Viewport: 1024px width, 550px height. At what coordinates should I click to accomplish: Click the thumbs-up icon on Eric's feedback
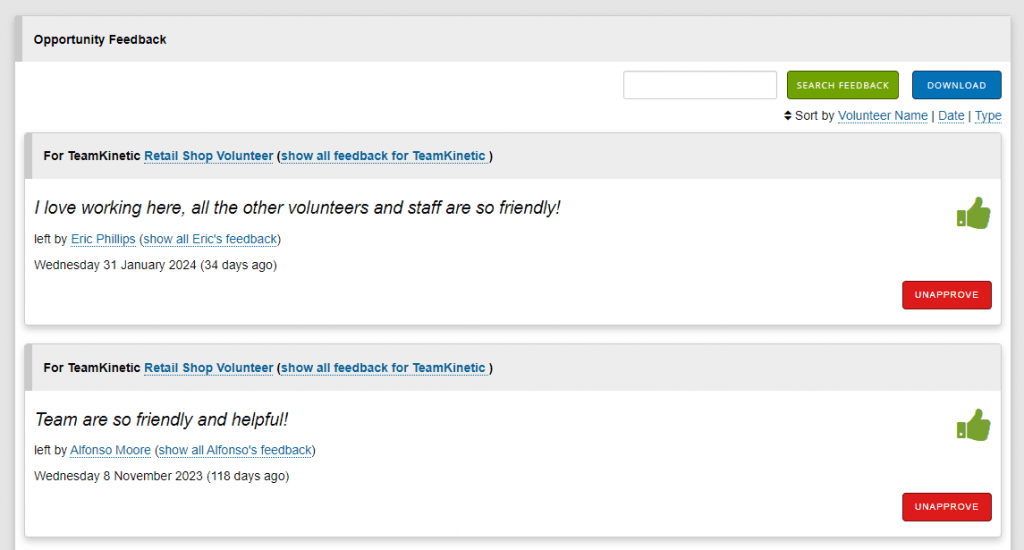[x=973, y=213]
